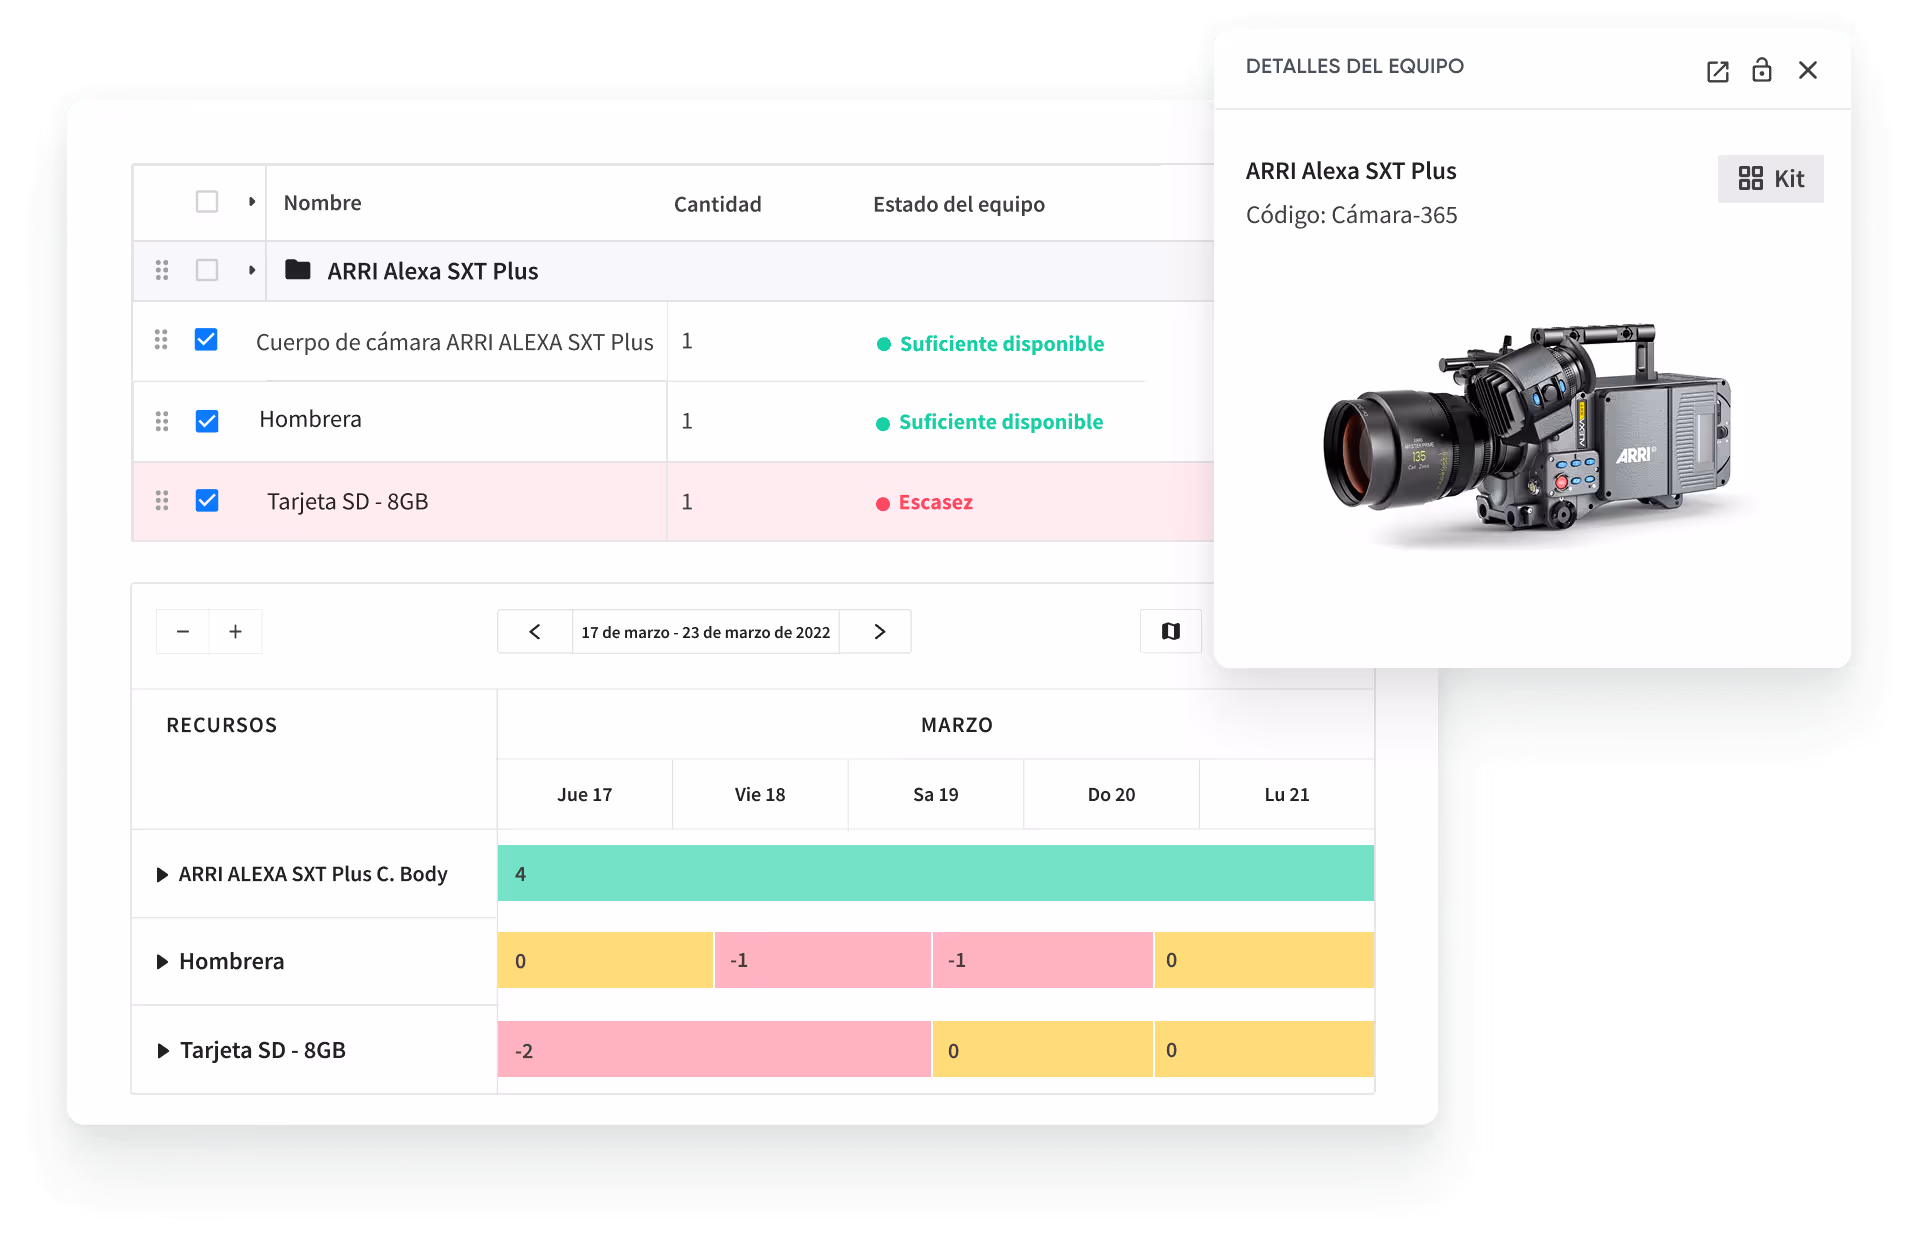Uncheck the Tarjeta SD - 8GB checkbox
The image size is (1918, 1237).
click(x=207, y=500)
